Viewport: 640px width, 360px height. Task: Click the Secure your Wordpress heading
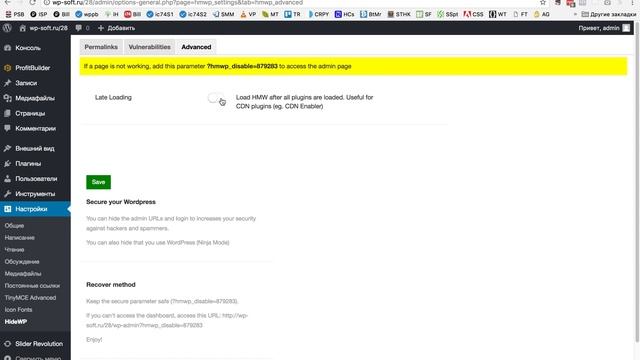pos(121,202)
